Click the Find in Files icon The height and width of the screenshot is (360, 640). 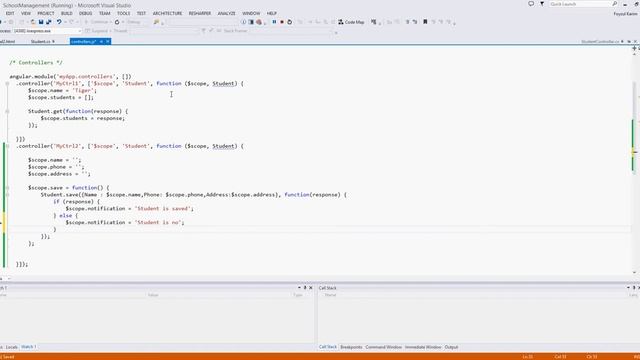point(156,22)
